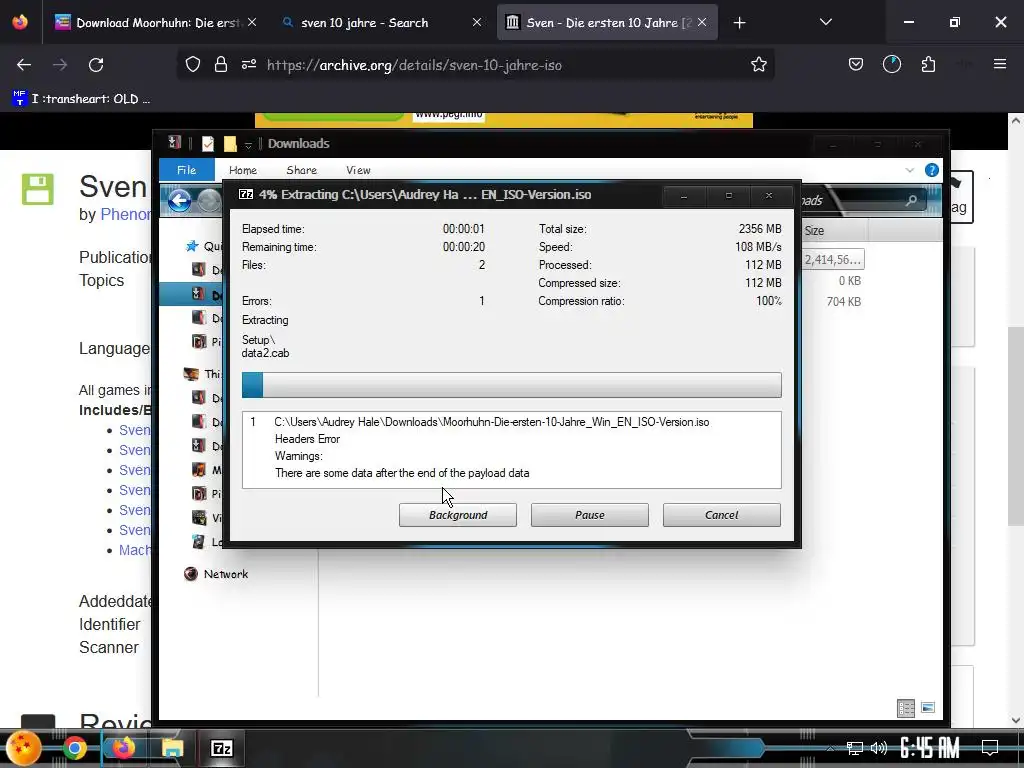Close the sven 10 jahre Search tab

coord(477,23)
